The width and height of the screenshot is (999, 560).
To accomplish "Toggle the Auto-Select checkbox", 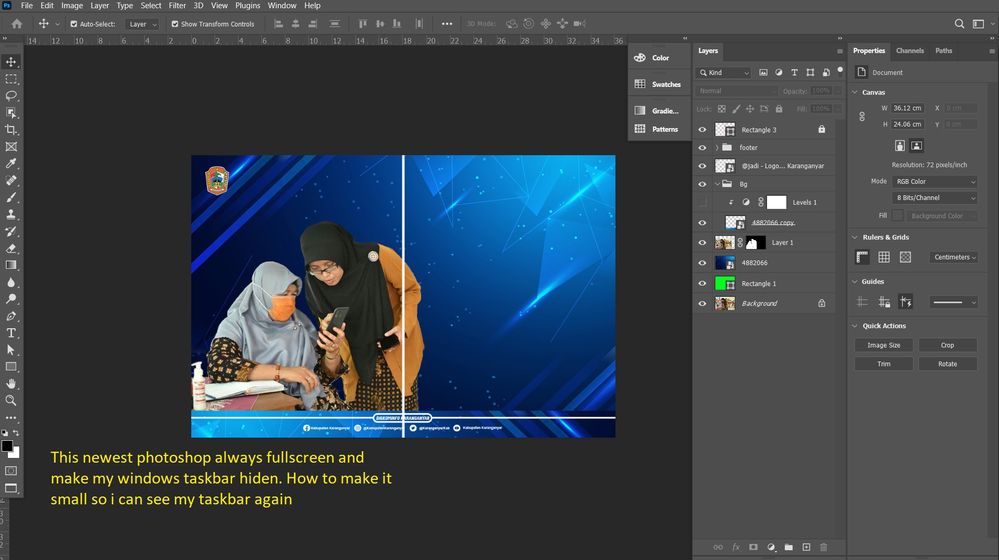I will tap(73, 24).
